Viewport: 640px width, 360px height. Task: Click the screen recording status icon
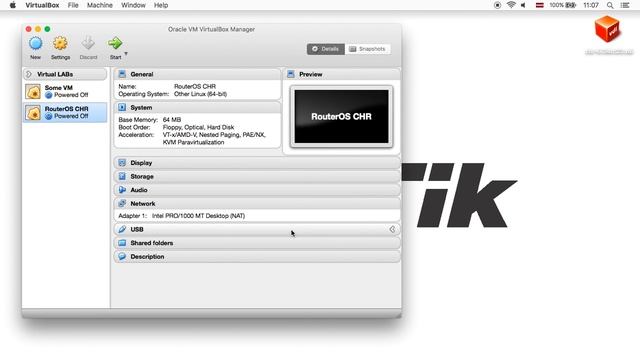tap(497, 5)
